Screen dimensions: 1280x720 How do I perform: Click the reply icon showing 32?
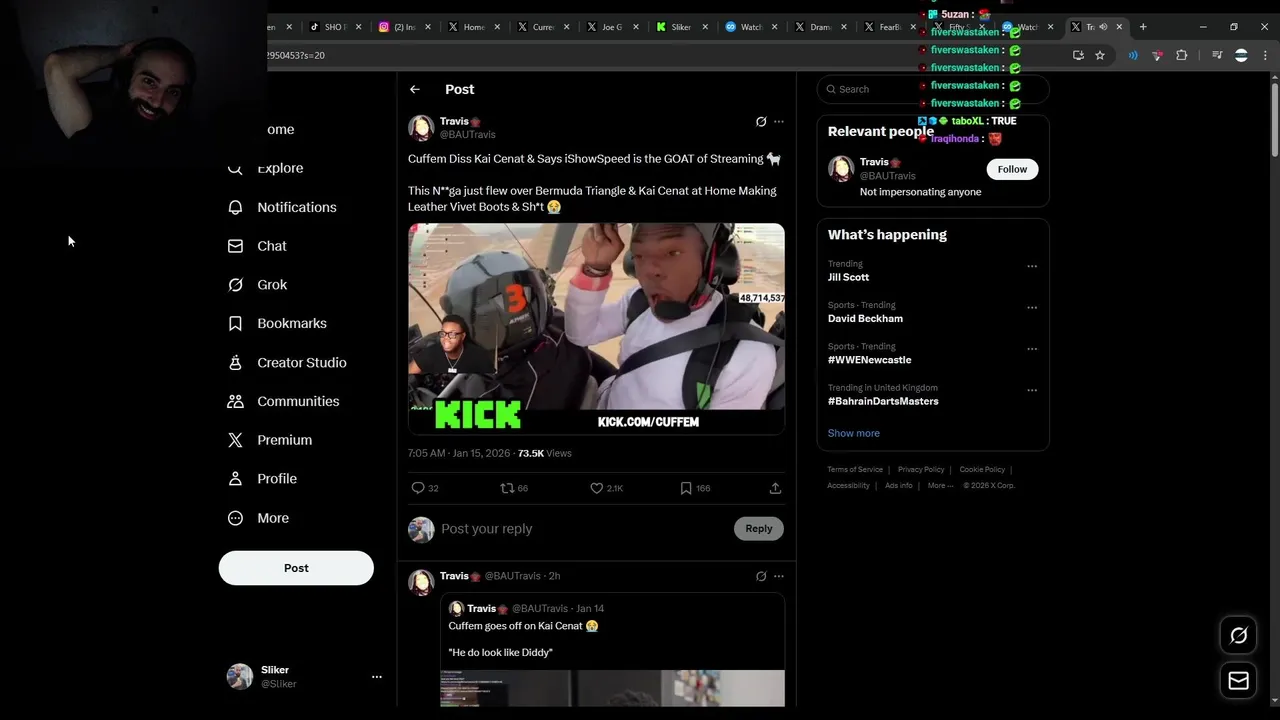418,488
